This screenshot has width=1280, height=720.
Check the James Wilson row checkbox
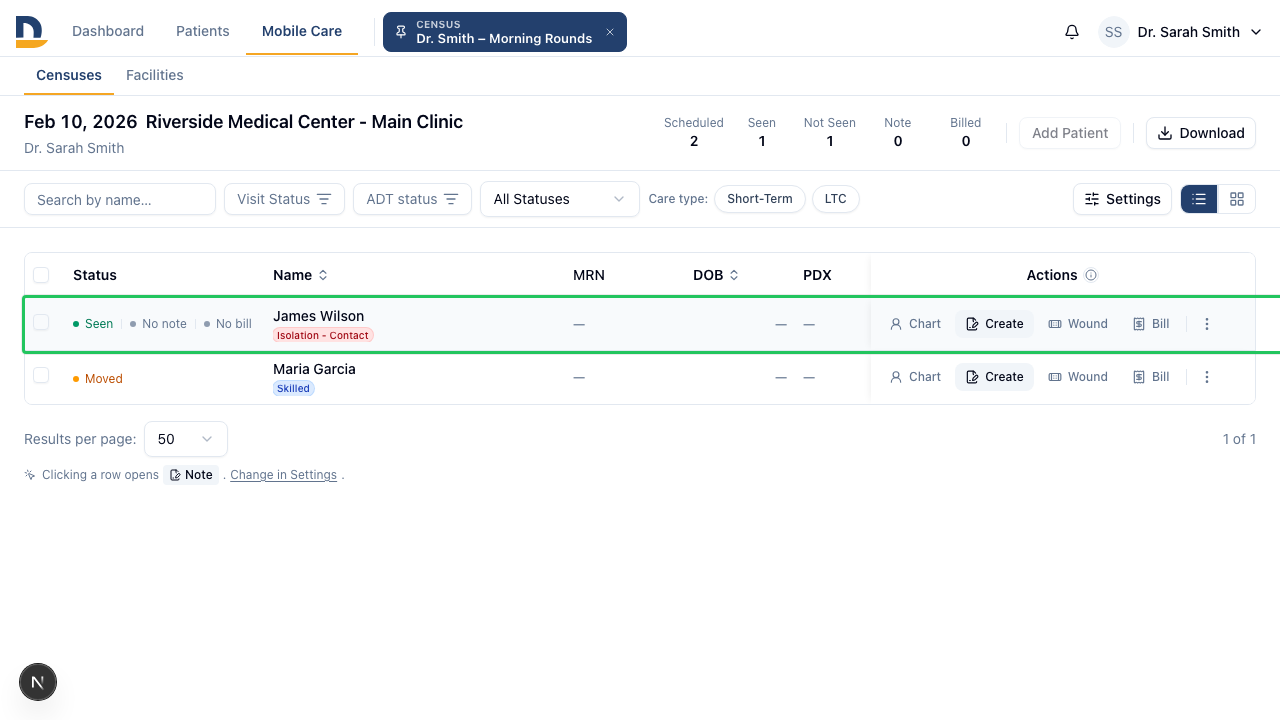(x=41, y=322)
